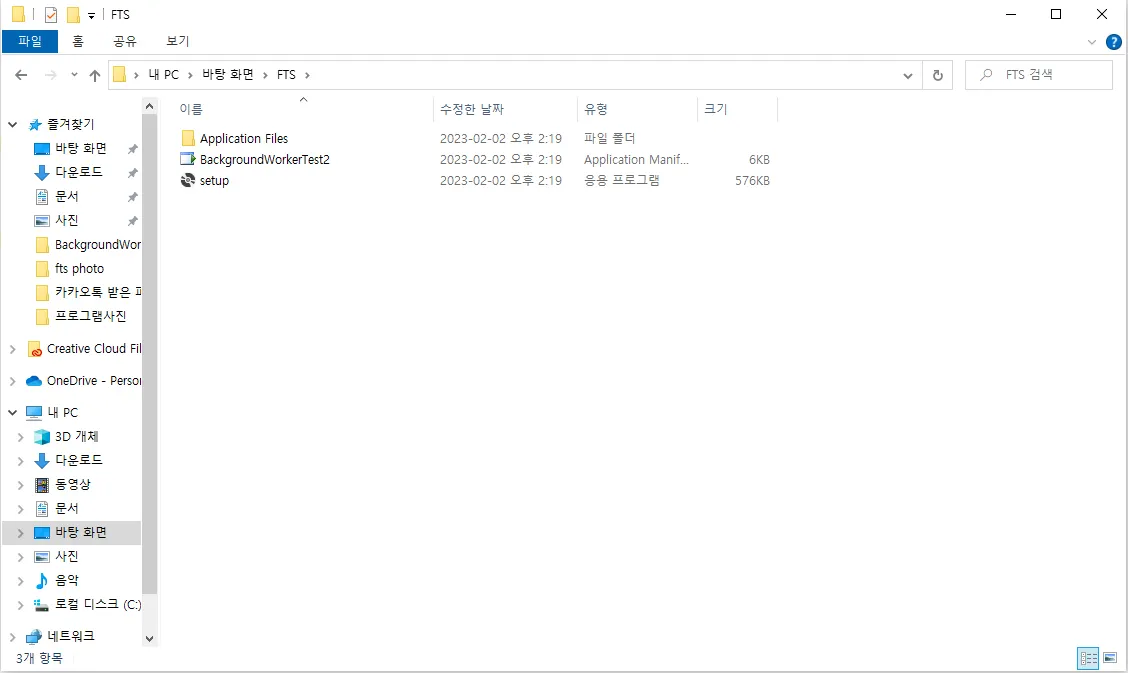Select the BackgroundWorkerTest2 manifest file icon
The height and width of the screenshot is (673, 1128).
[x=188, y=159]
